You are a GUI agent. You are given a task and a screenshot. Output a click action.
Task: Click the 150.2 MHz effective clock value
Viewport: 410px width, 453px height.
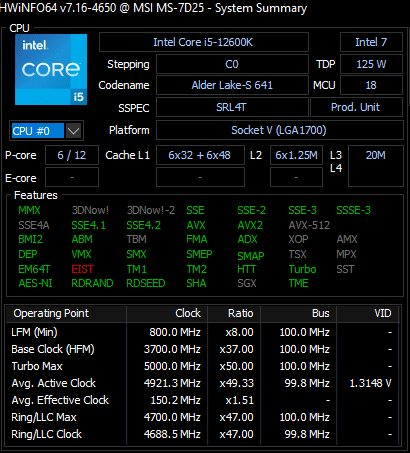coord(175,400)
